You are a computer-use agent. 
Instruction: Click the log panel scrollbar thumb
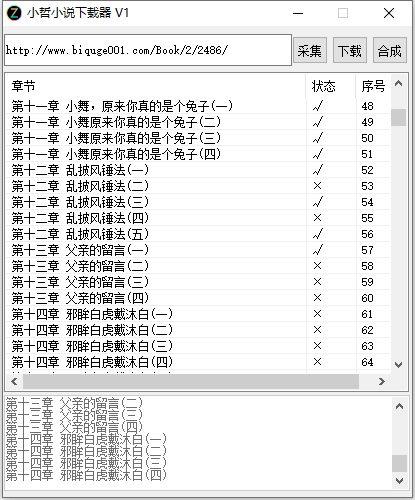point(399,463)
